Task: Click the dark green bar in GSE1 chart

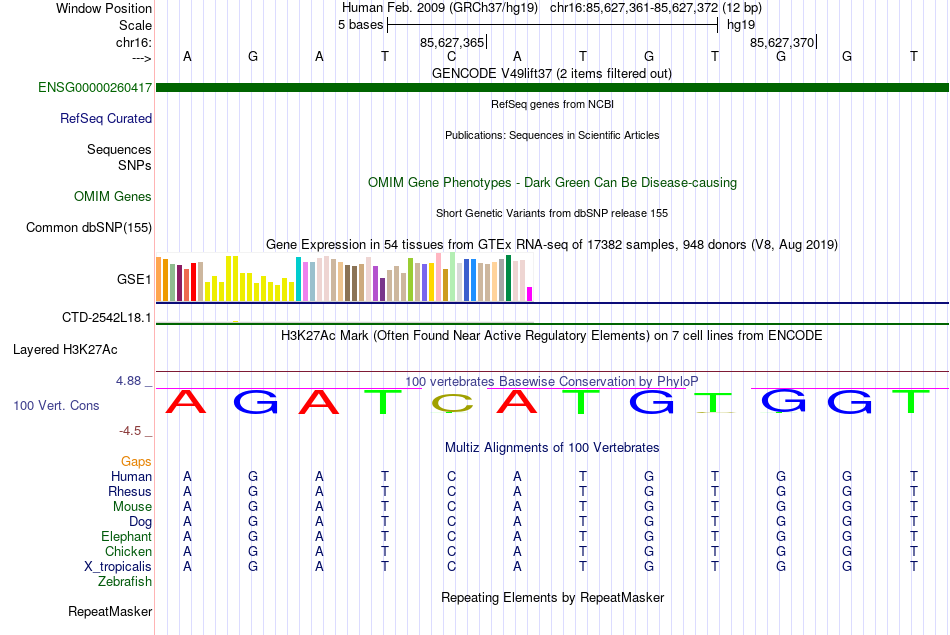Action: (508, 278)
